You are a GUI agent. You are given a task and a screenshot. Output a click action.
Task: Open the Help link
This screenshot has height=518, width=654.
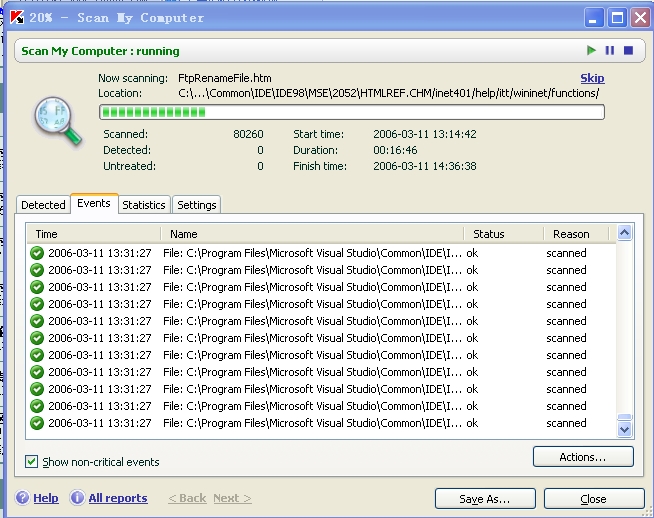(46, 498)
